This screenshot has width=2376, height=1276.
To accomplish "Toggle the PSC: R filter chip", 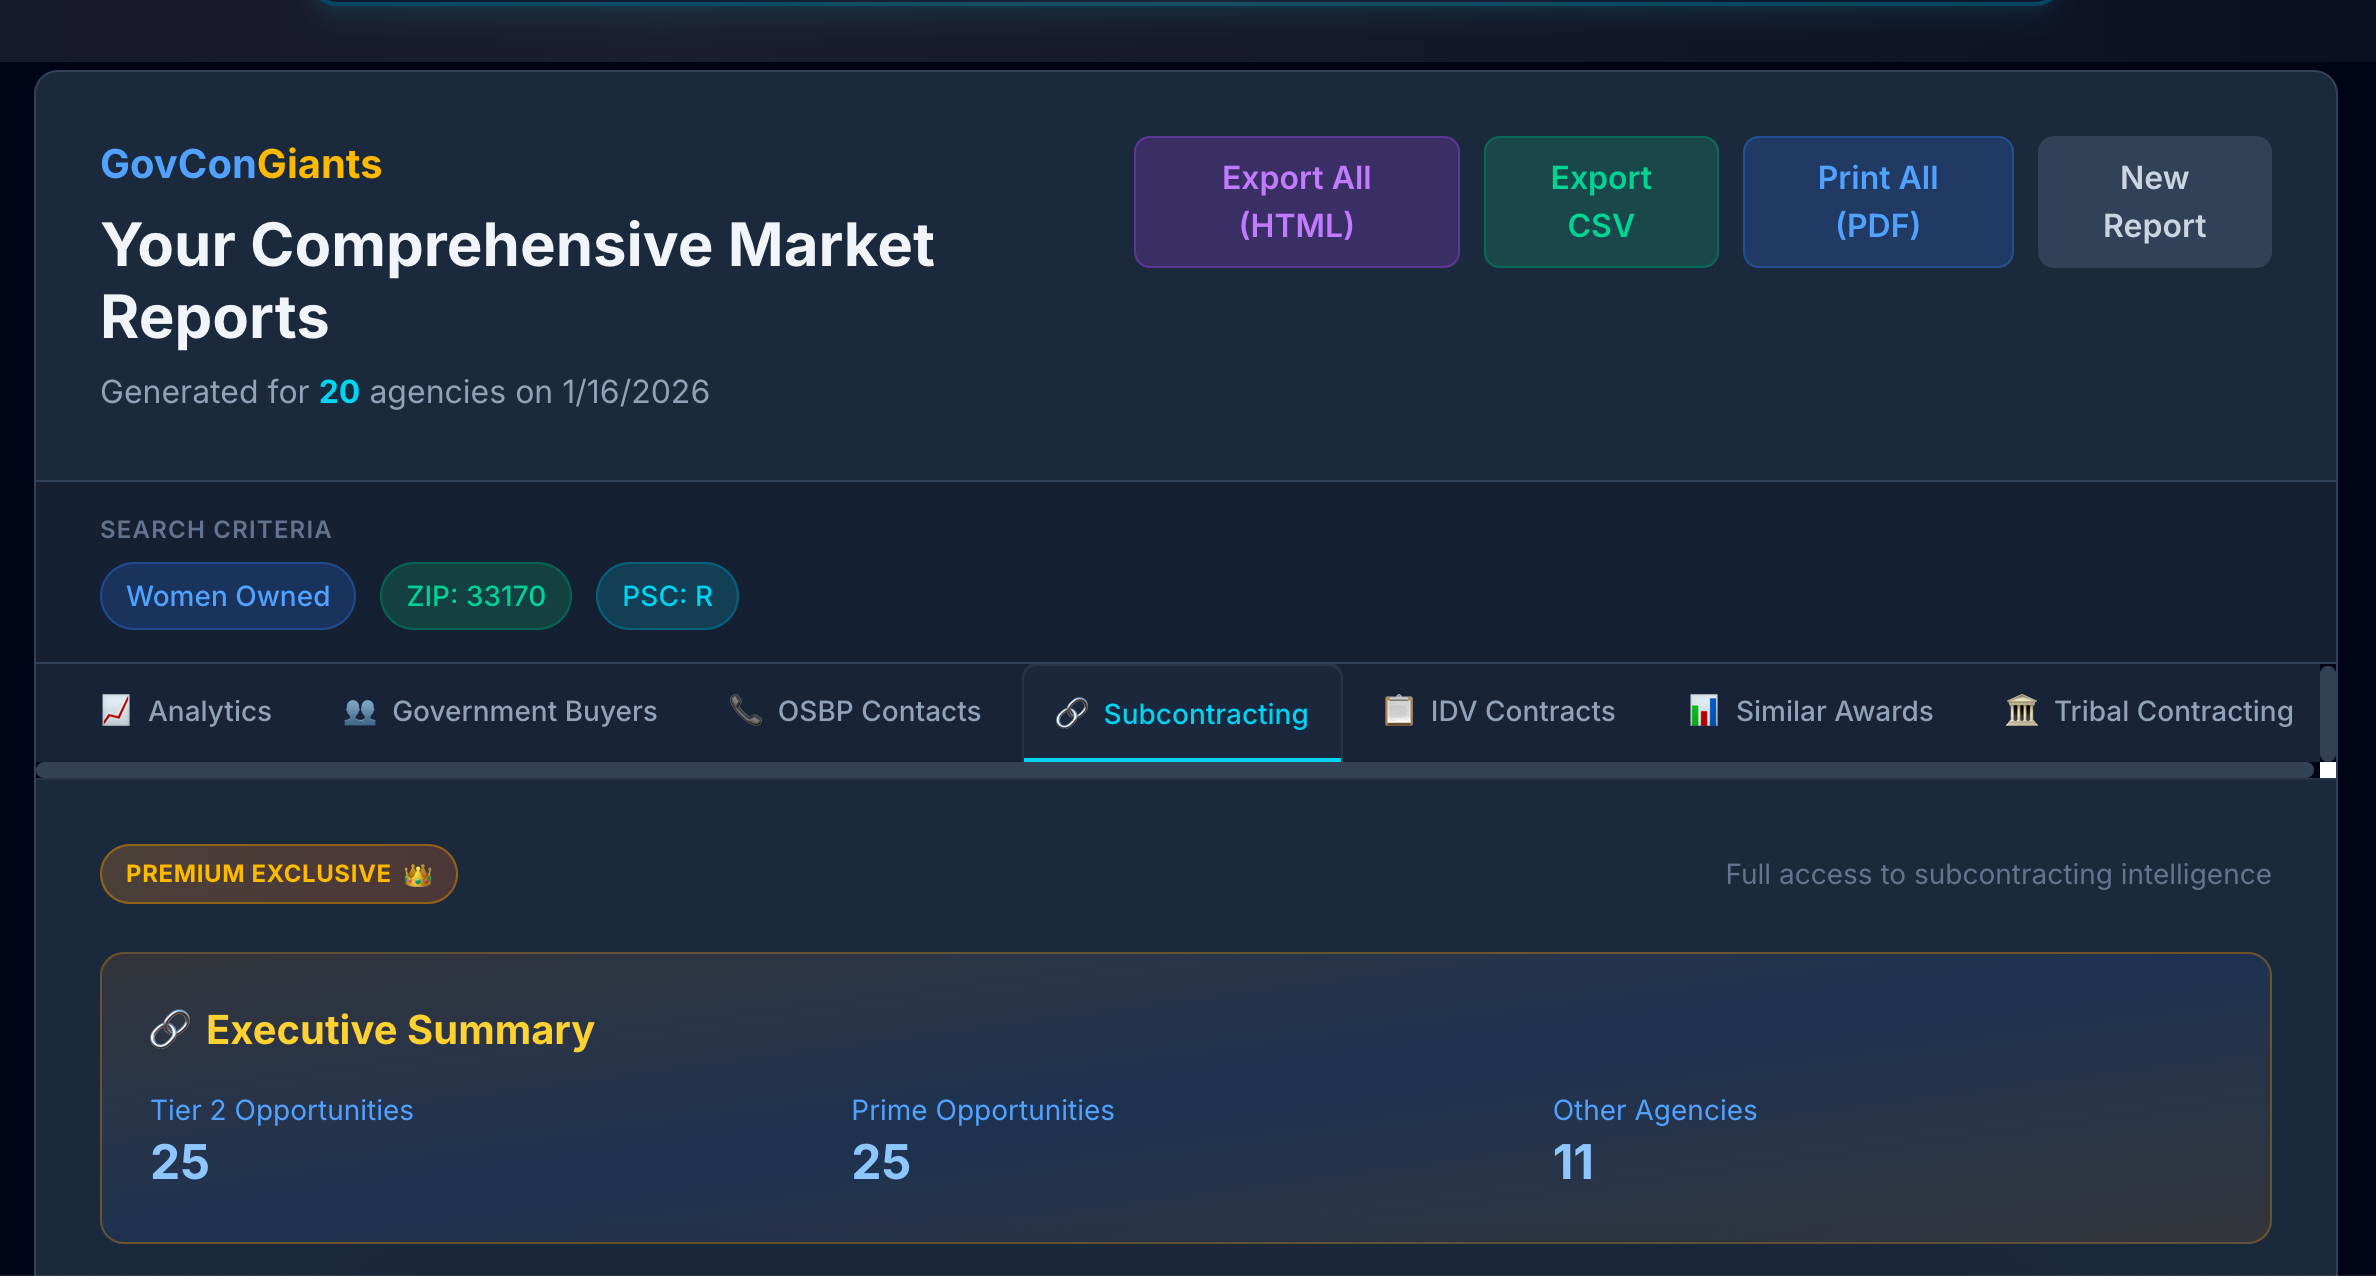I will [x=666, y=595].
